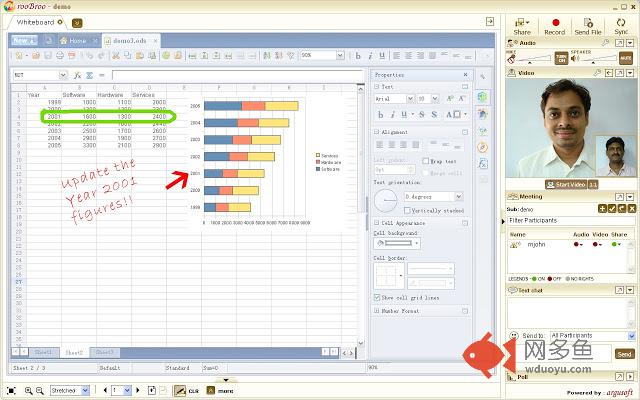This screenshot has width=640, height=400.
Task: Click the cut scissors icon in spreadsheet toolbar
Action: point(116,56)
